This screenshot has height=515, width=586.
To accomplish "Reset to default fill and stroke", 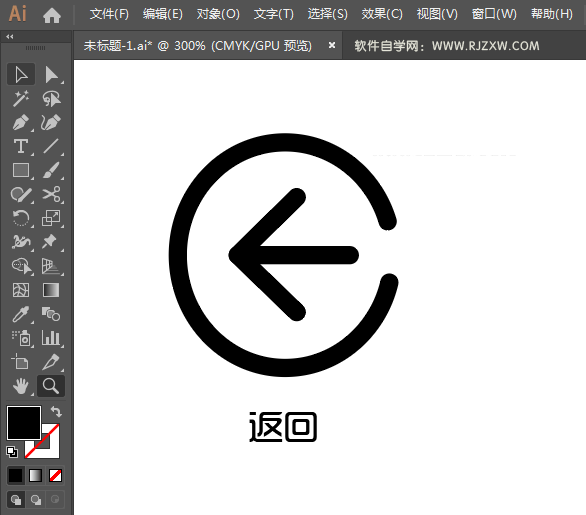I will pos(12,452).
